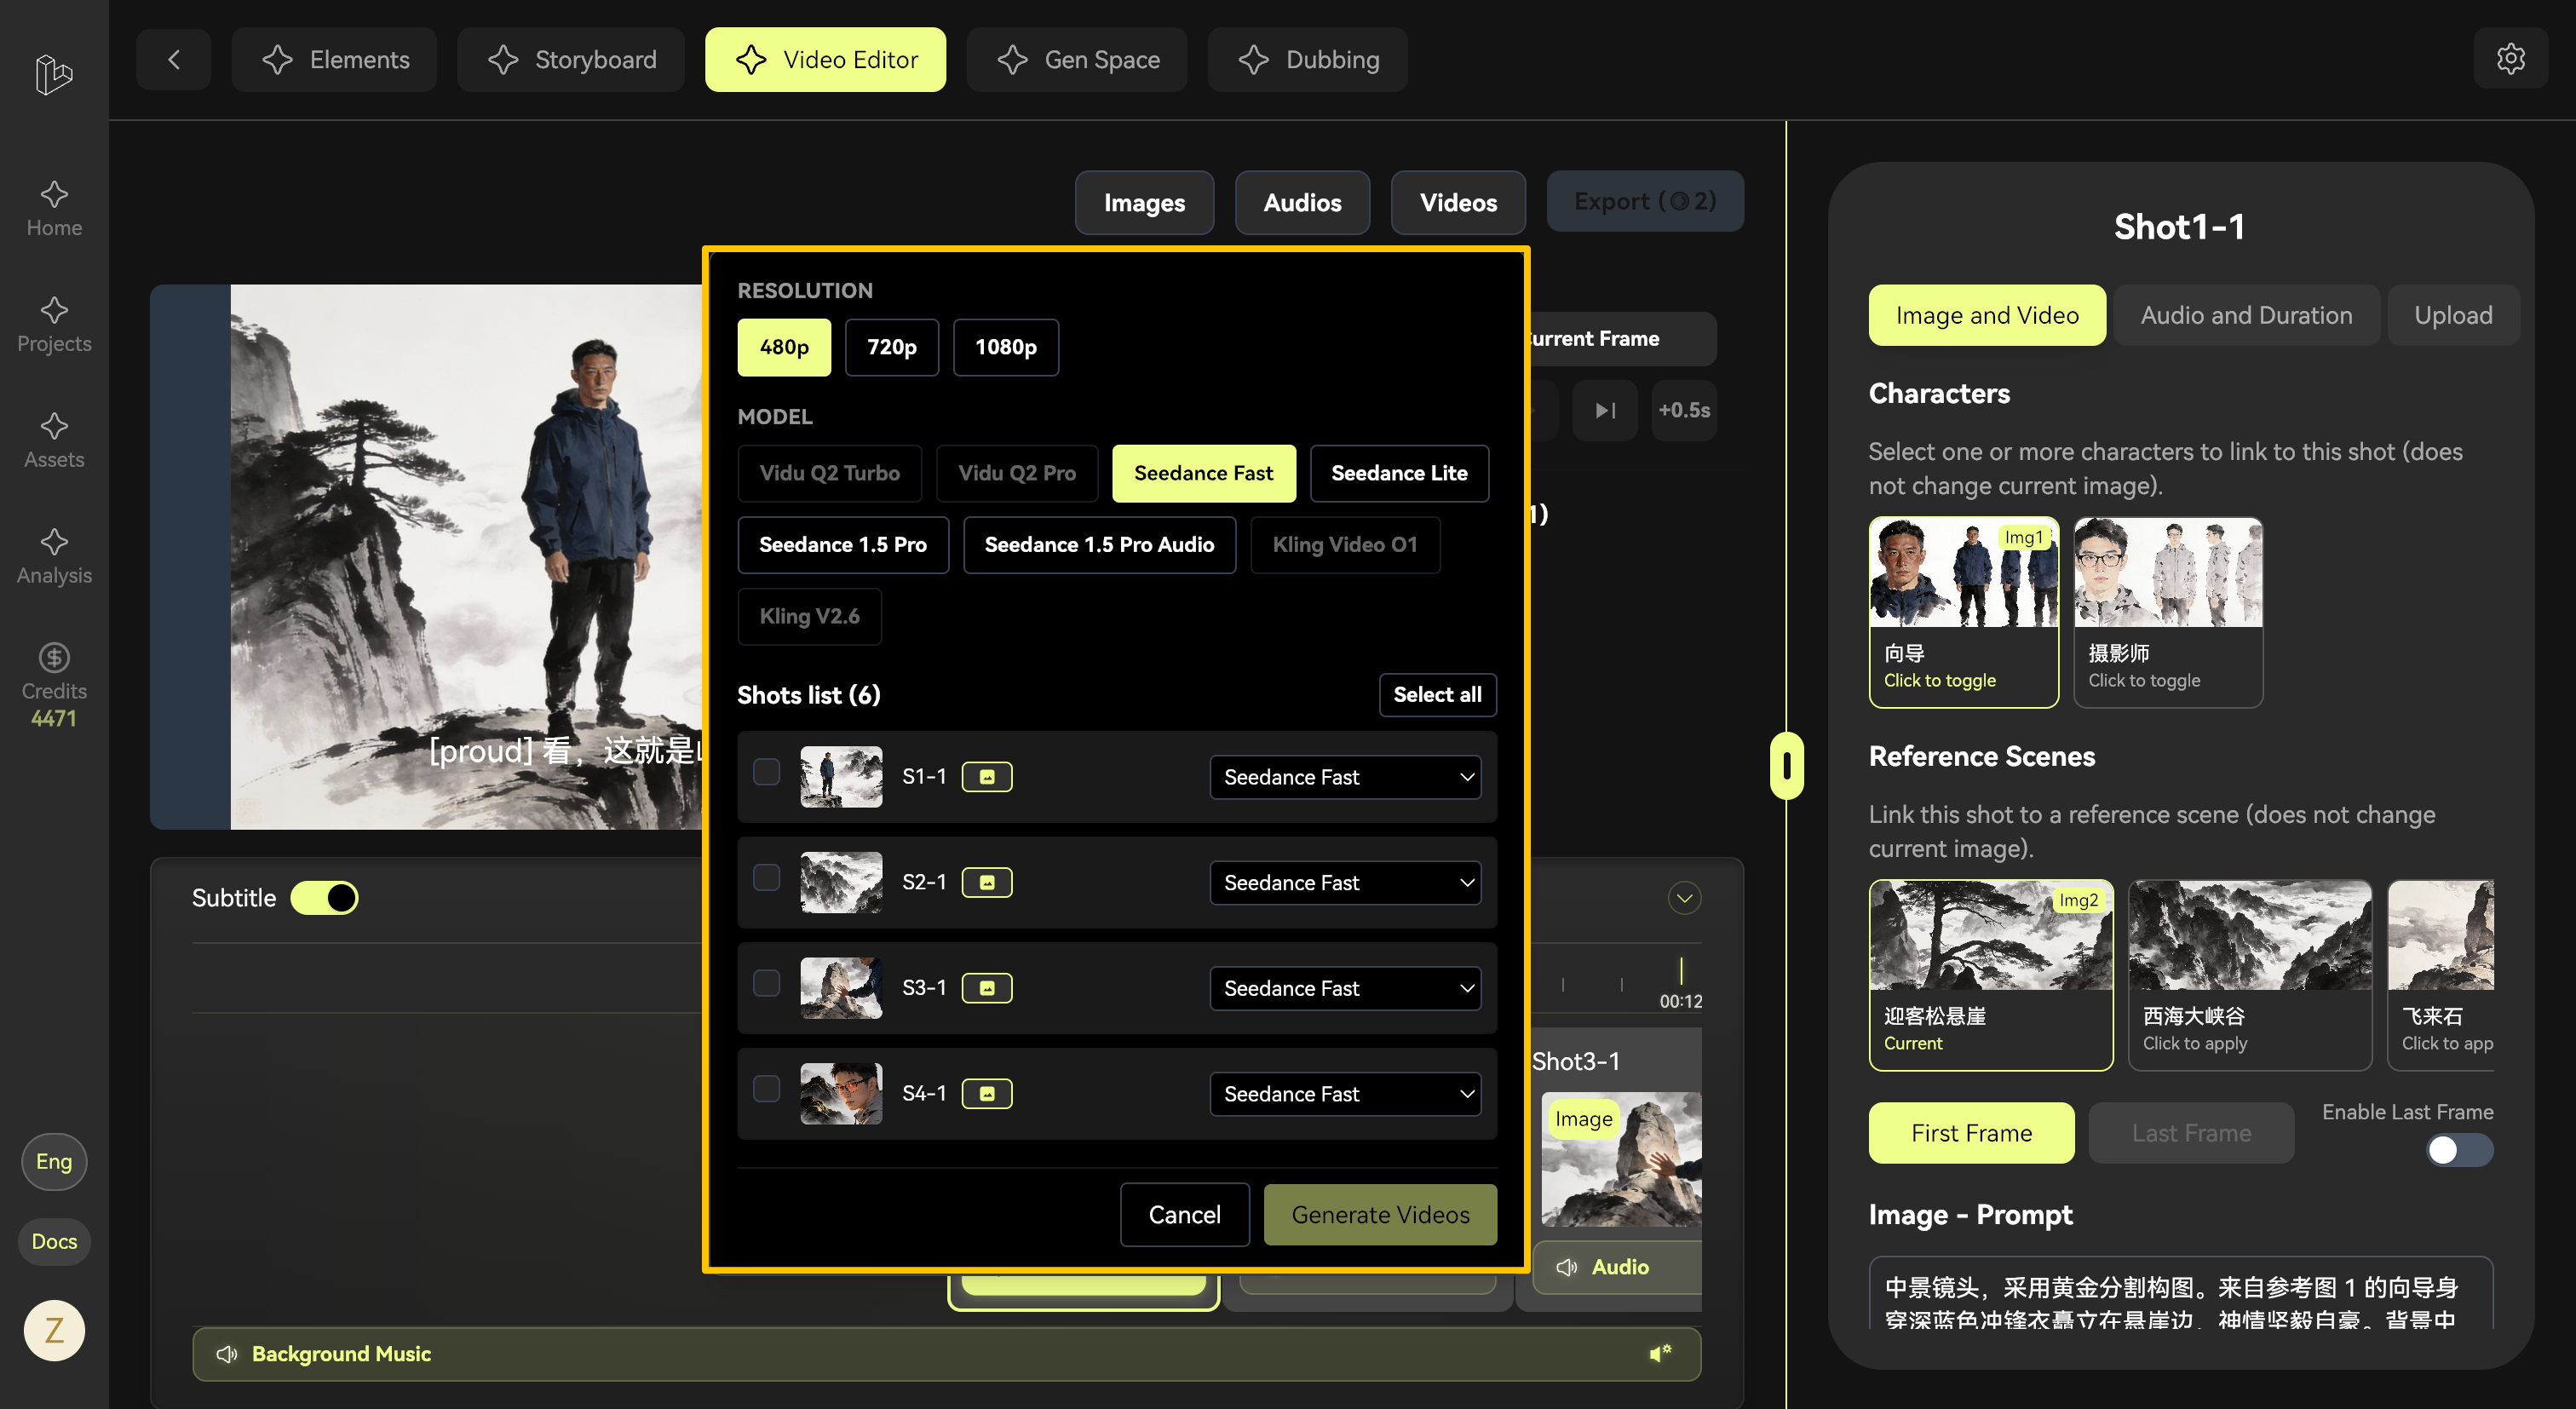
Task: Click the Background Music volume sparkle icon
Action: click(x=1660, y=1354)
